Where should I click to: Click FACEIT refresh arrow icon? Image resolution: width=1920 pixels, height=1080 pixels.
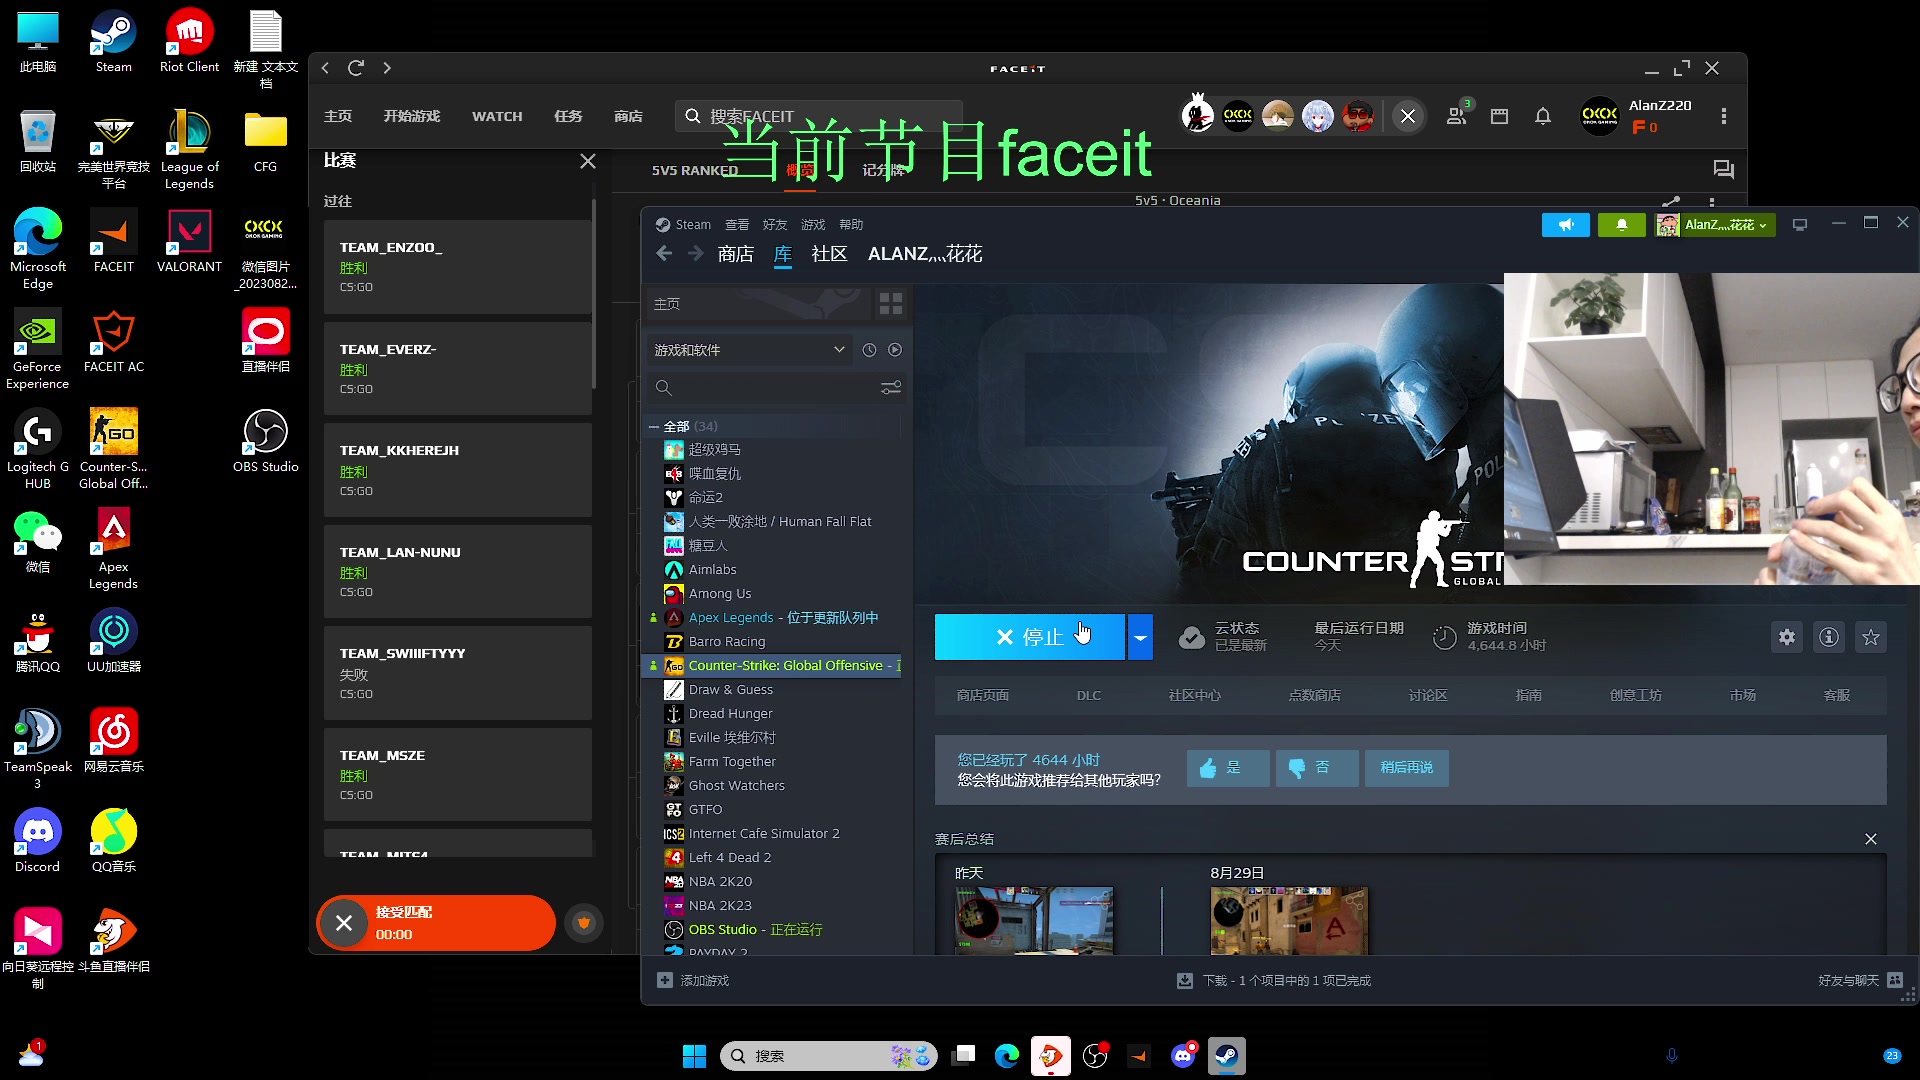tap(355, 68)
